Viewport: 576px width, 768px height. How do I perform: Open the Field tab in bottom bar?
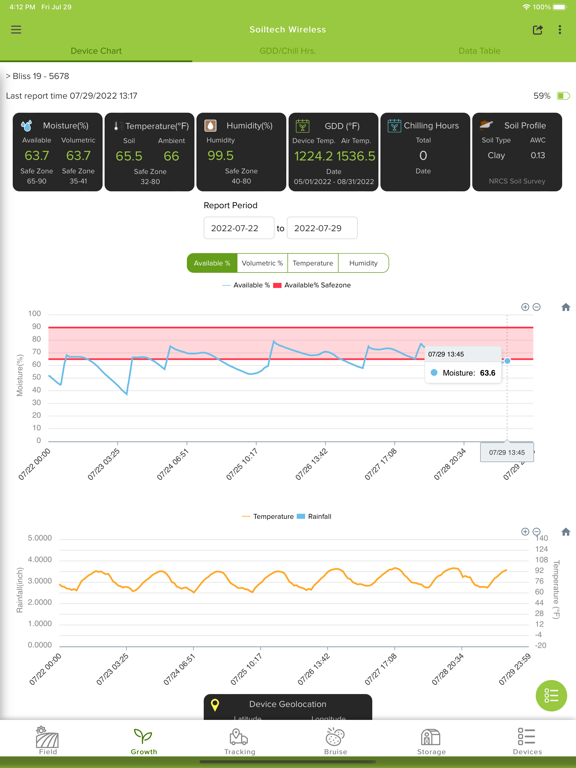tap(48, 740)
